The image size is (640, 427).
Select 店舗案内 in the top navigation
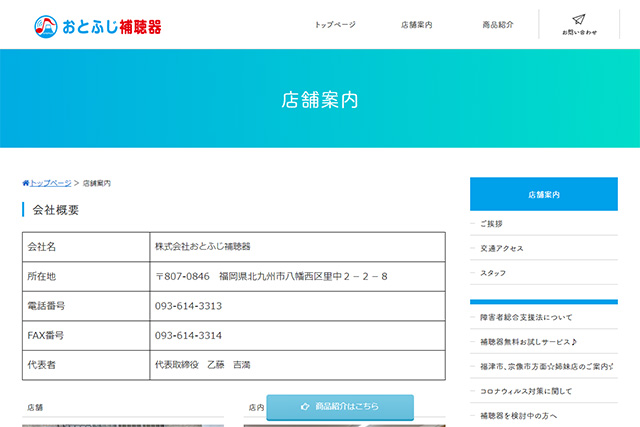(416, 25)
